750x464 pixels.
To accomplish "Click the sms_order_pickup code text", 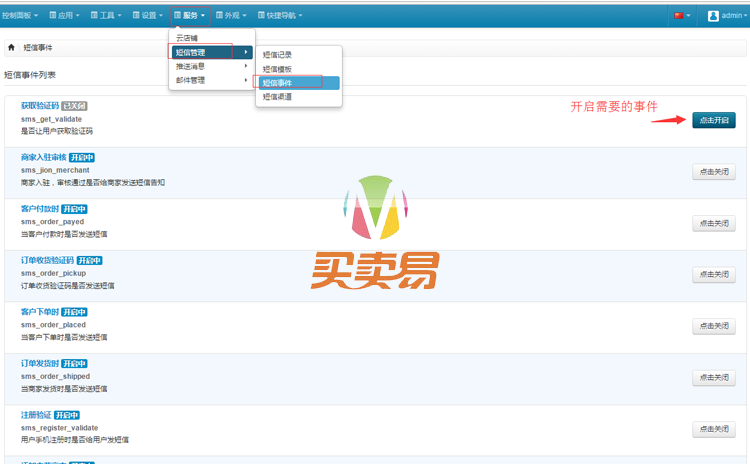I will coord(53,273).
